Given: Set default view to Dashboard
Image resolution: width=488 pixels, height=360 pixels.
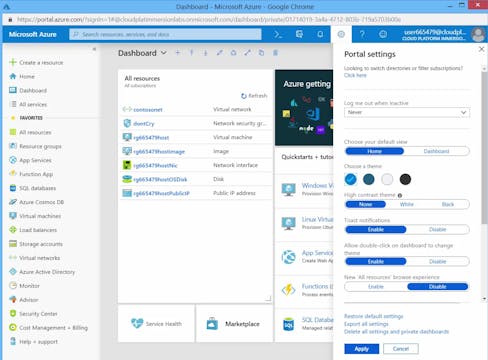Looking at the screenshot, I should pyautogui.click(x=436, y=151).
